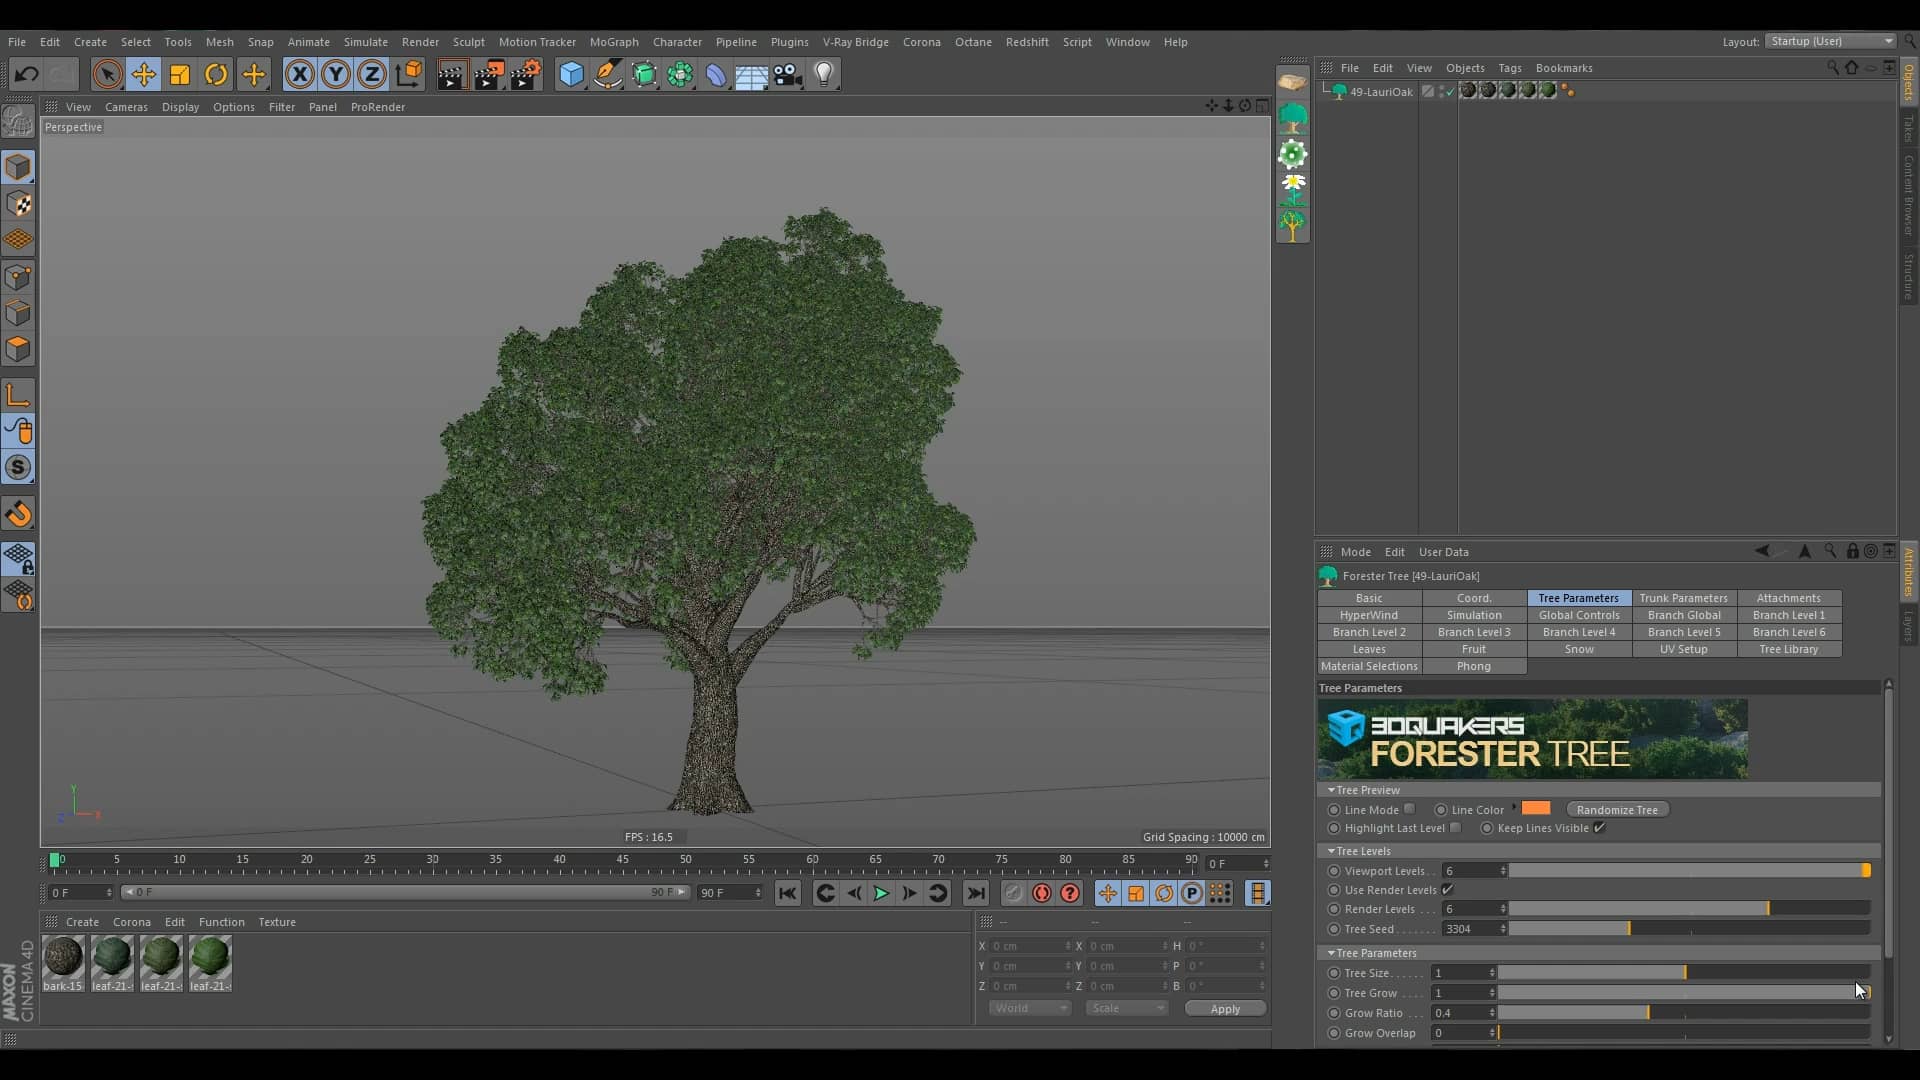Lock the Y axis in the toolbar

coord(336,74)
